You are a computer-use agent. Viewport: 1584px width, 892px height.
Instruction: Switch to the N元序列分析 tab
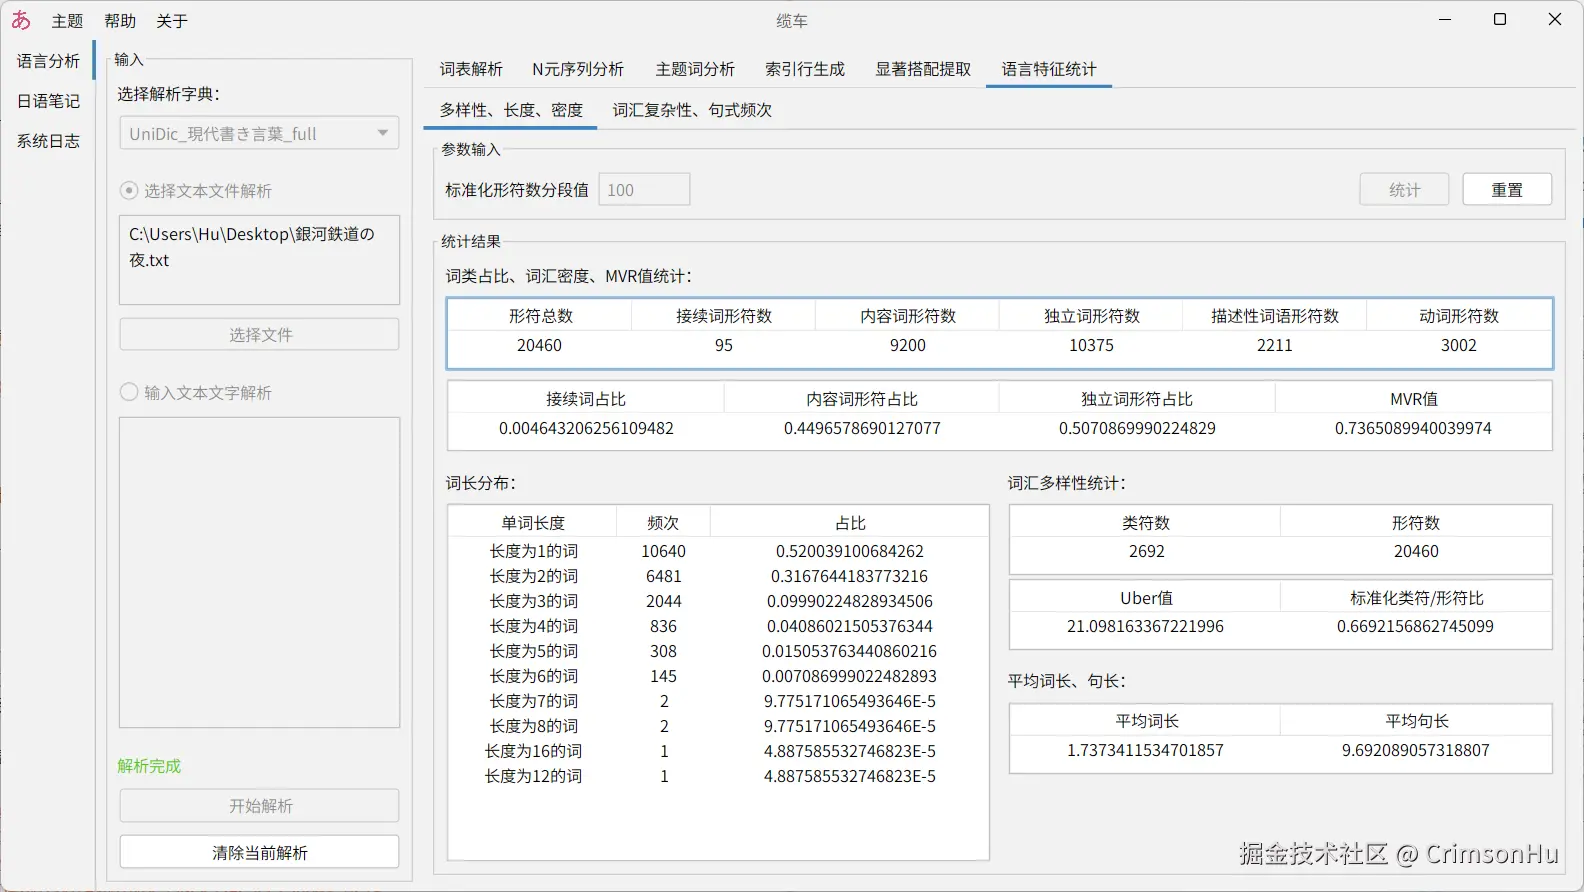click(x=578, y=69)
